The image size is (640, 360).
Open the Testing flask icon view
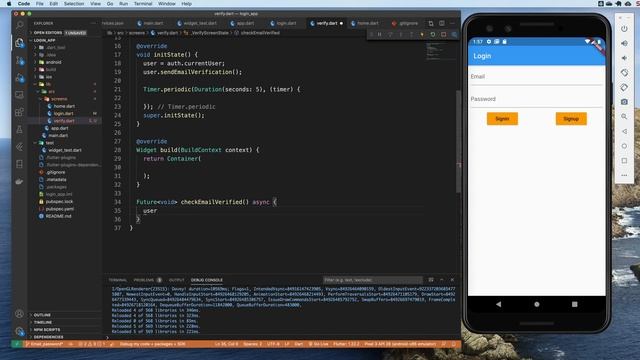click(x=19, y=129)
